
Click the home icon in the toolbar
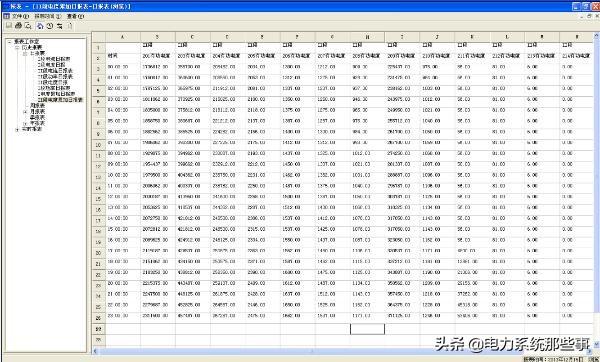40,26
